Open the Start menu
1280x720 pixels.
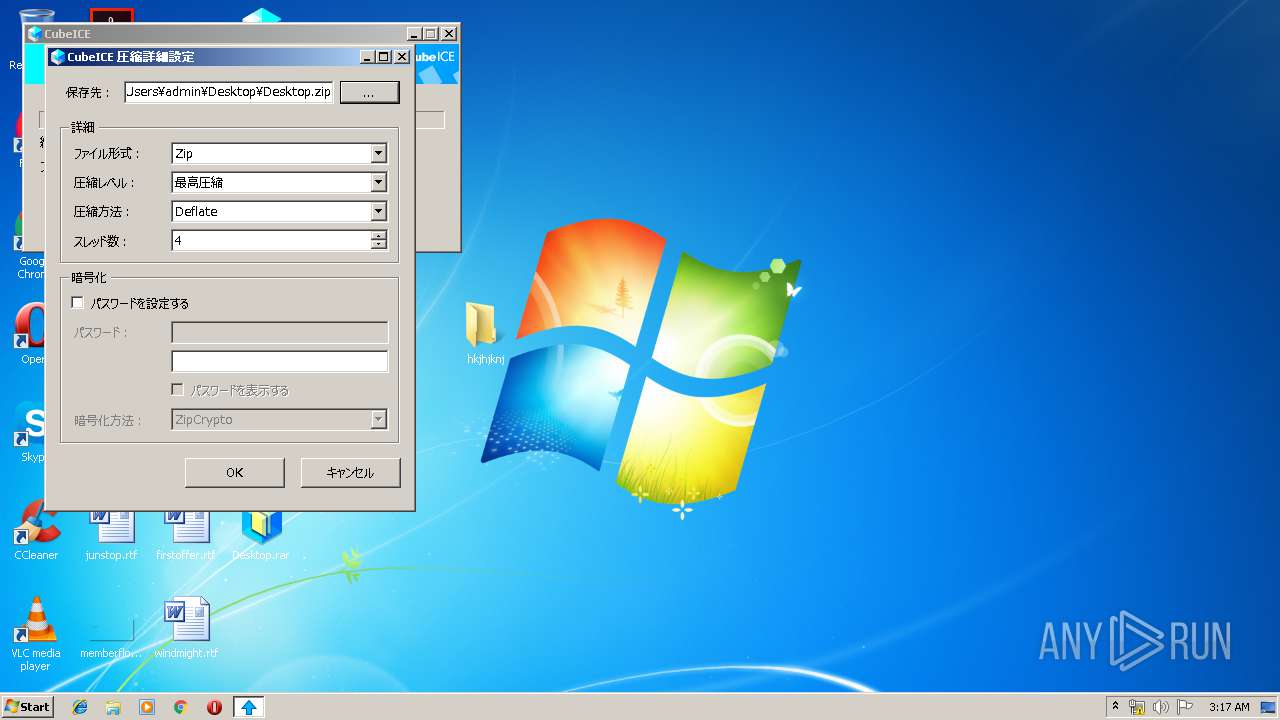coord(27,707)
